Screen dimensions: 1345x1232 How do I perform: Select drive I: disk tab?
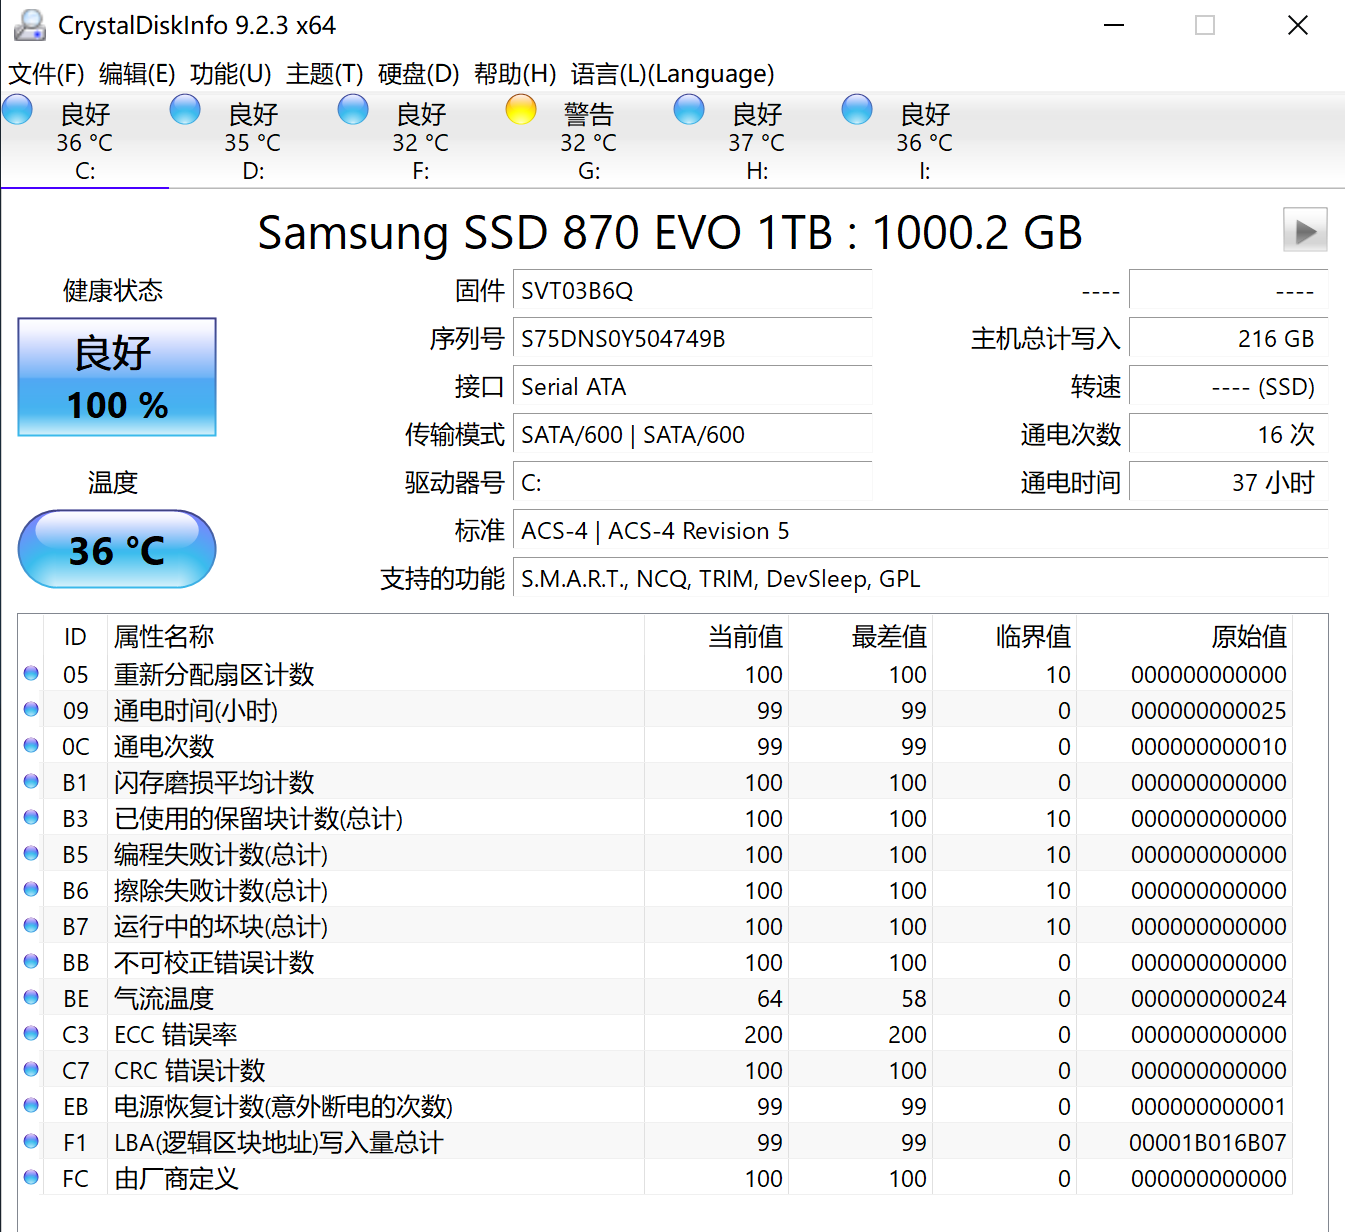(925, 141)
